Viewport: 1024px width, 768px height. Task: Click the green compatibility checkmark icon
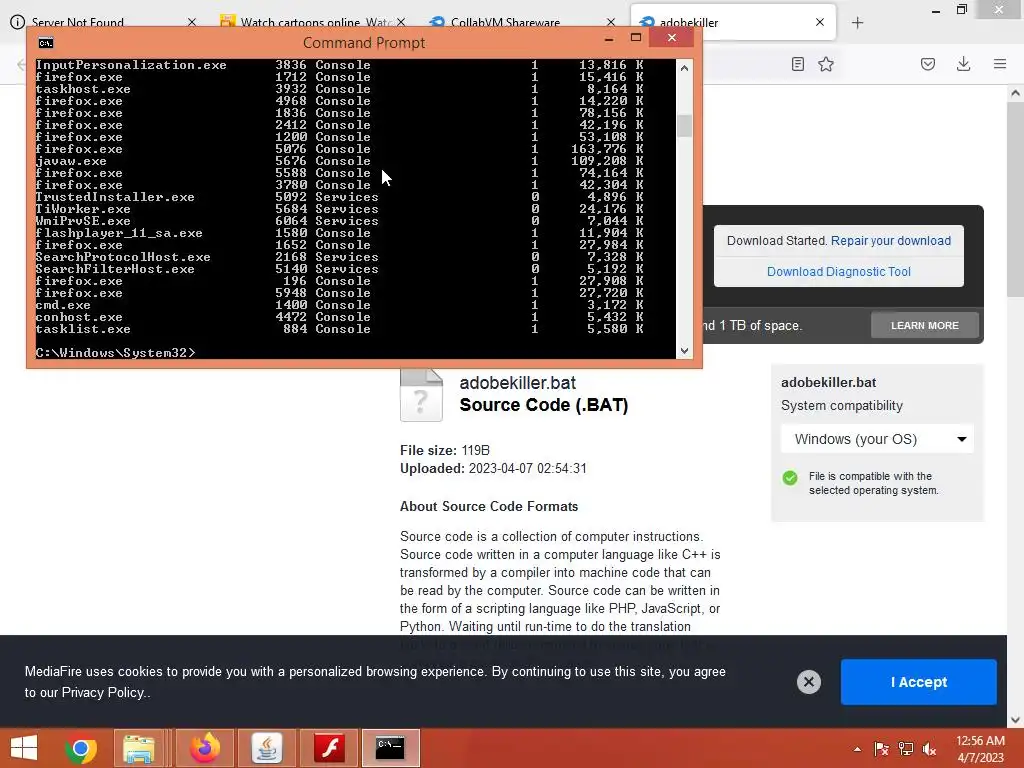(790, 477)
